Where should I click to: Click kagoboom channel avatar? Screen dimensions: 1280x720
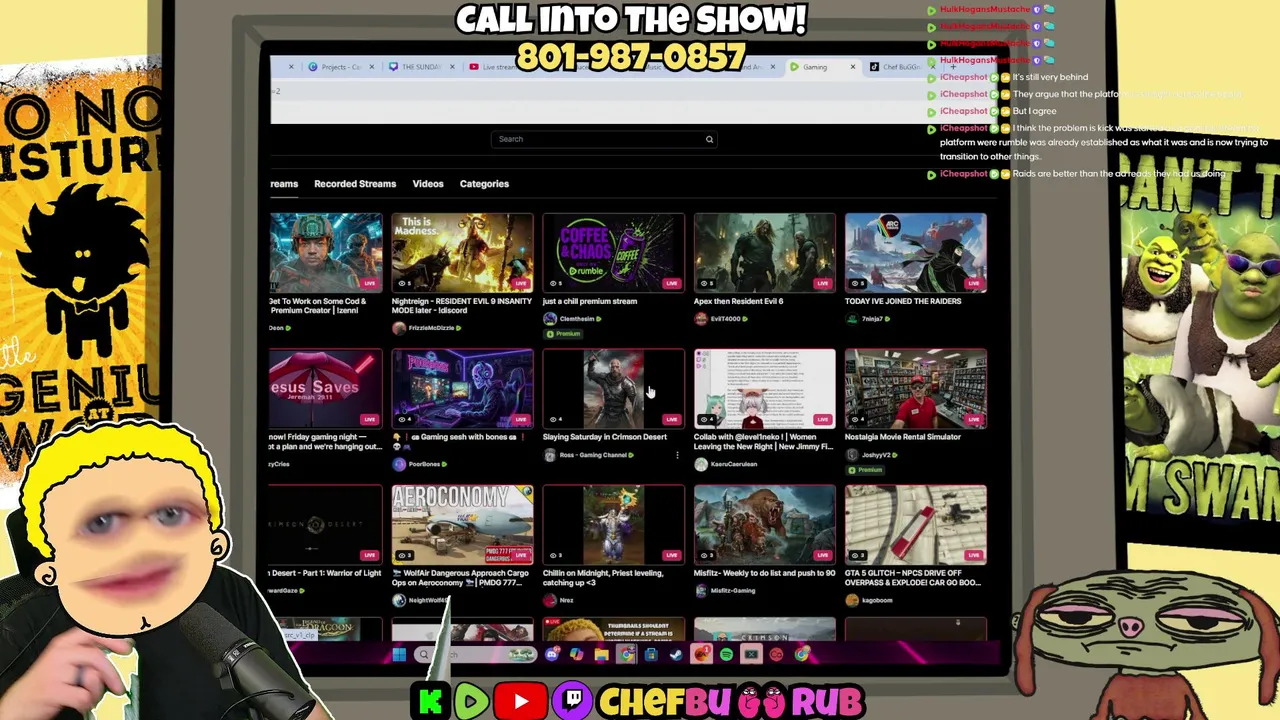click(x=852, y=600)
